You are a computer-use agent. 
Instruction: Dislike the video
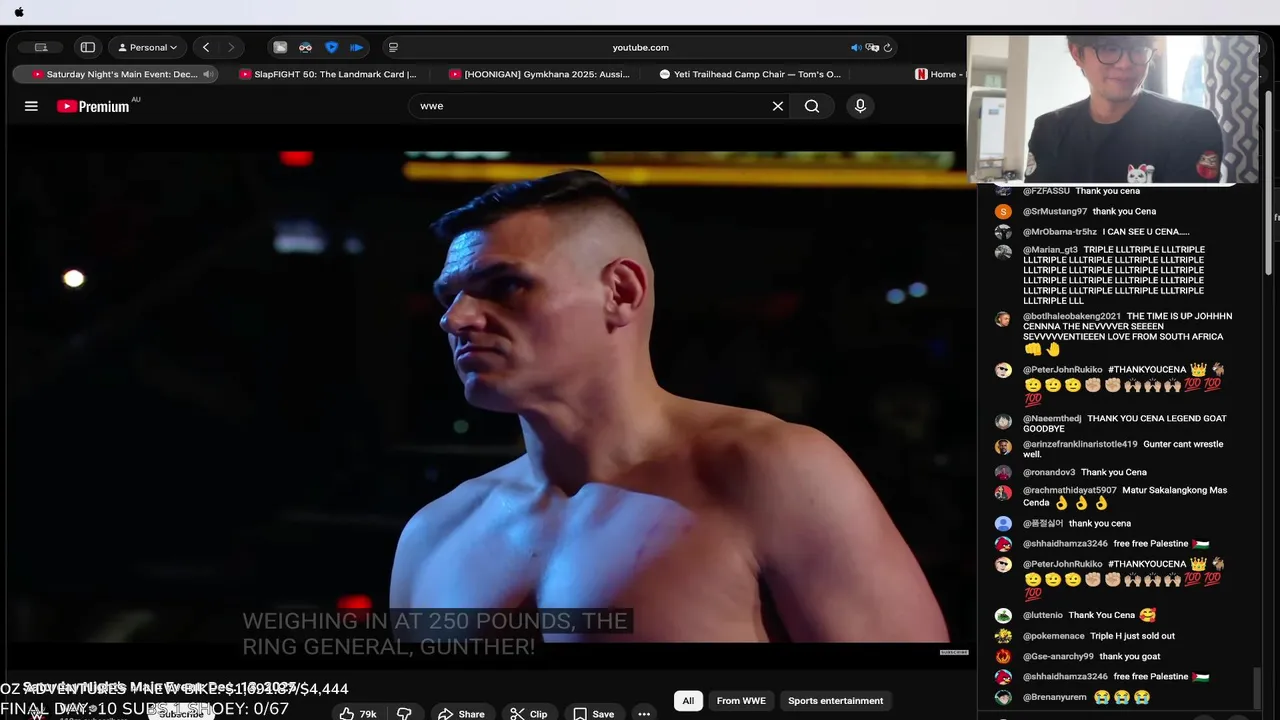404,713
